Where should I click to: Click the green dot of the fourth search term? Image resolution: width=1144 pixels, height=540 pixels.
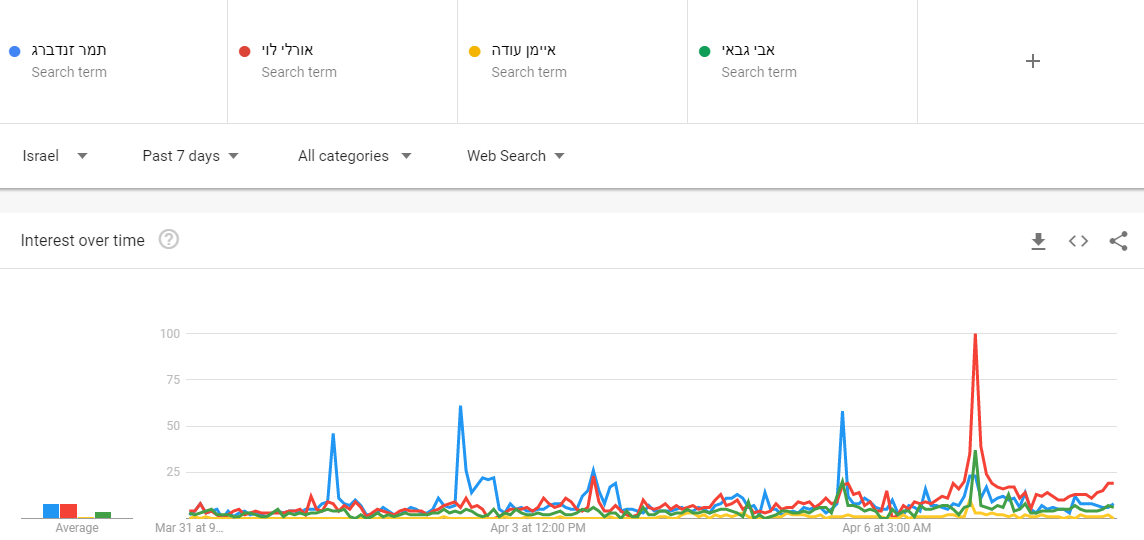(x=705, y=51)
